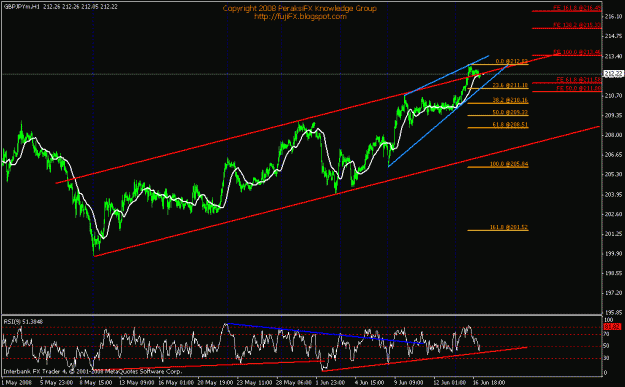The width and height of the screenshot is (625, 387).
Task: Click the RSI 70 level label
Action: point(607,334)
